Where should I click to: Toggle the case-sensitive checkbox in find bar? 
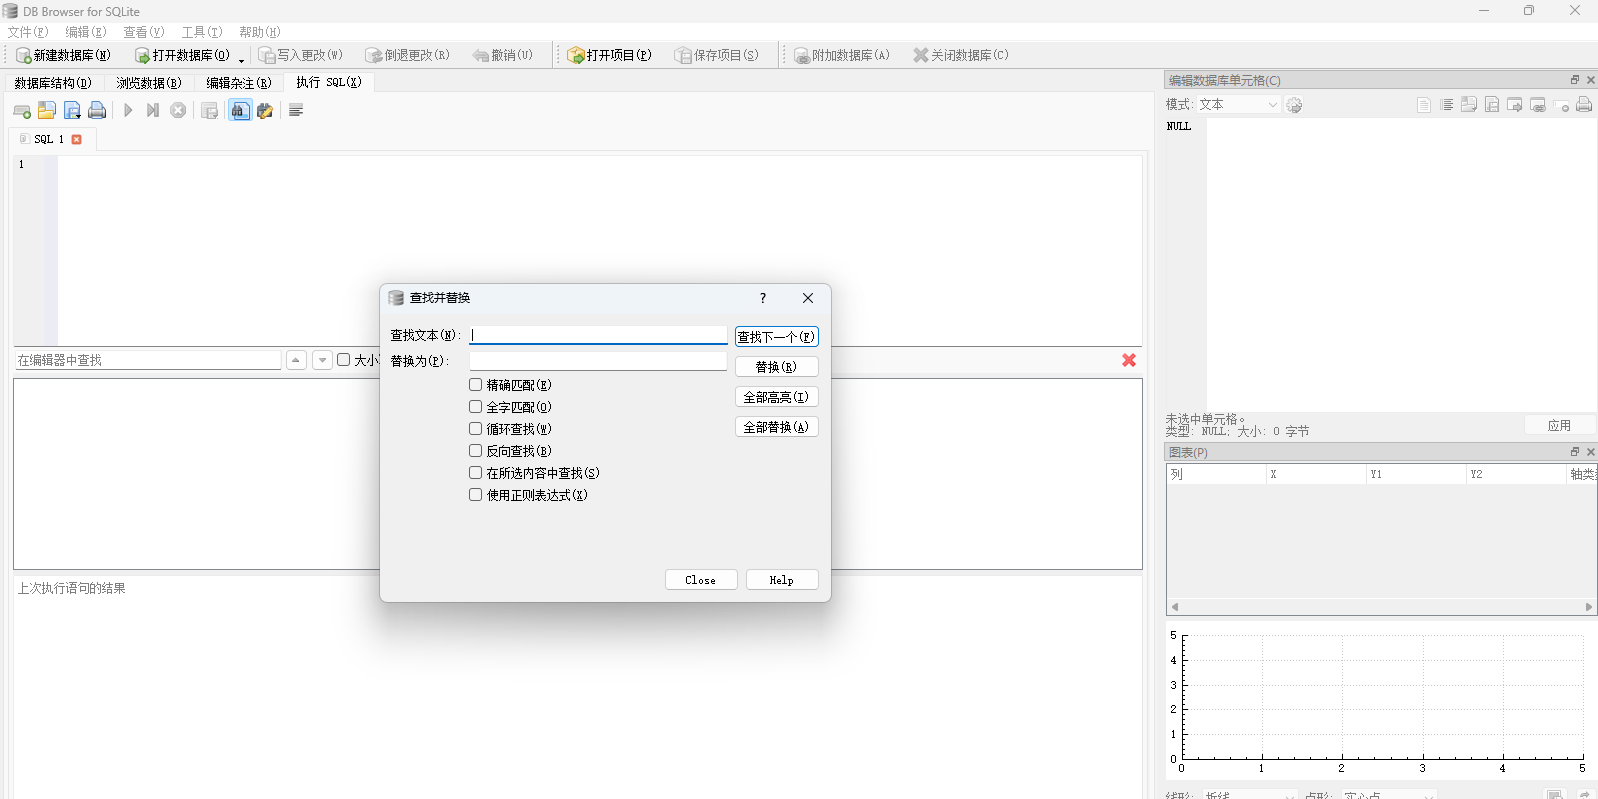pos(344,360)
